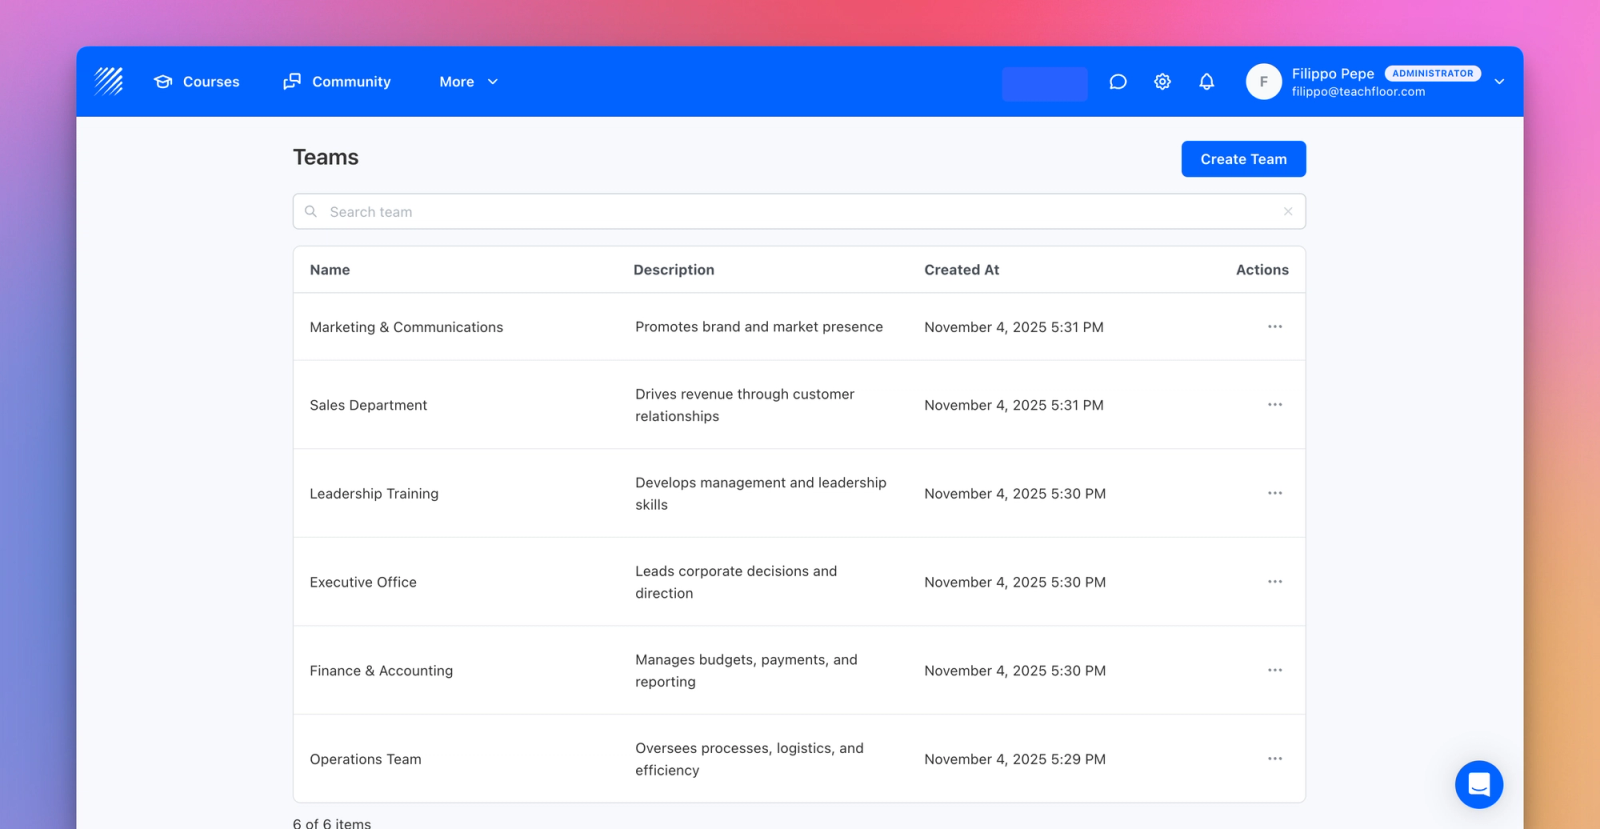Click the ADMINISTRATOR badge
1600x829 pixels.
tap(1432, 74)
